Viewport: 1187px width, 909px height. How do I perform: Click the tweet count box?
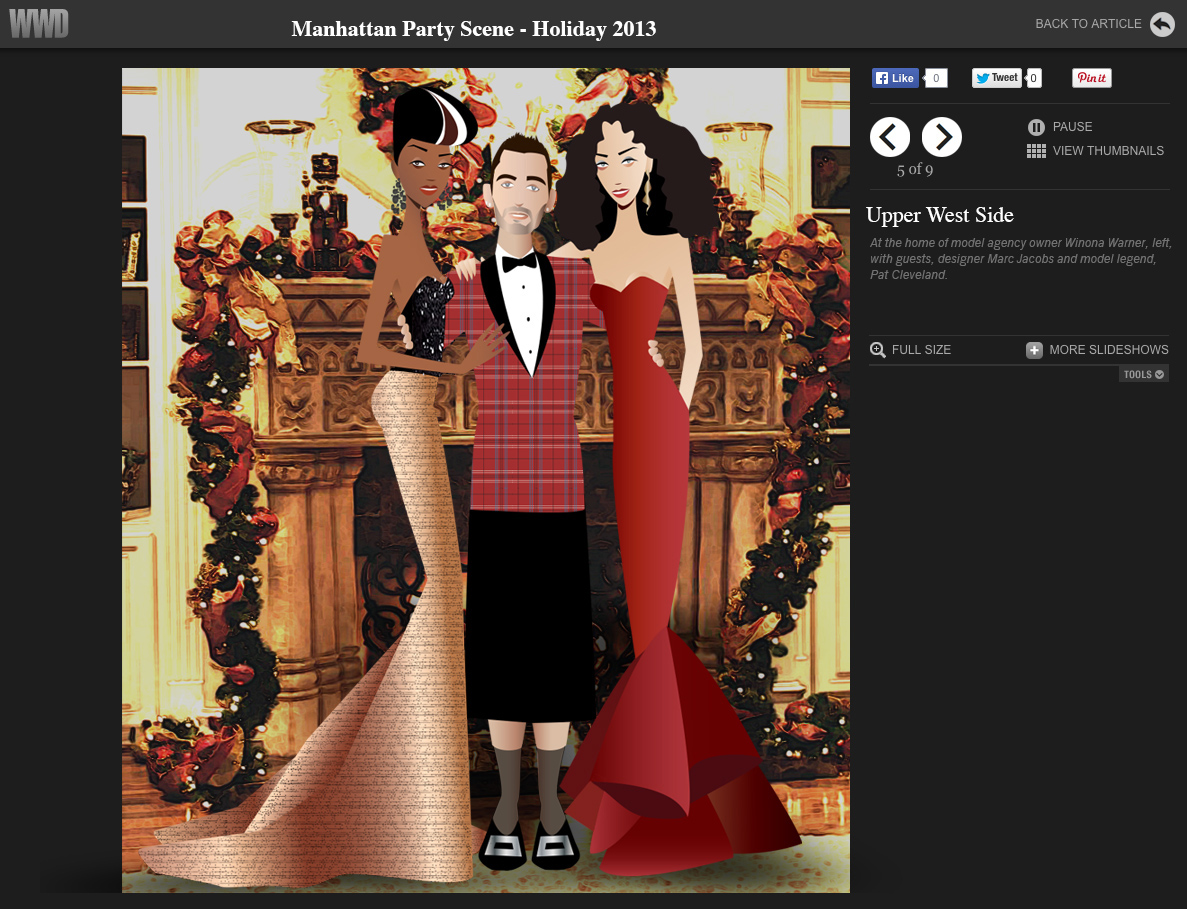coord(1034,78)
